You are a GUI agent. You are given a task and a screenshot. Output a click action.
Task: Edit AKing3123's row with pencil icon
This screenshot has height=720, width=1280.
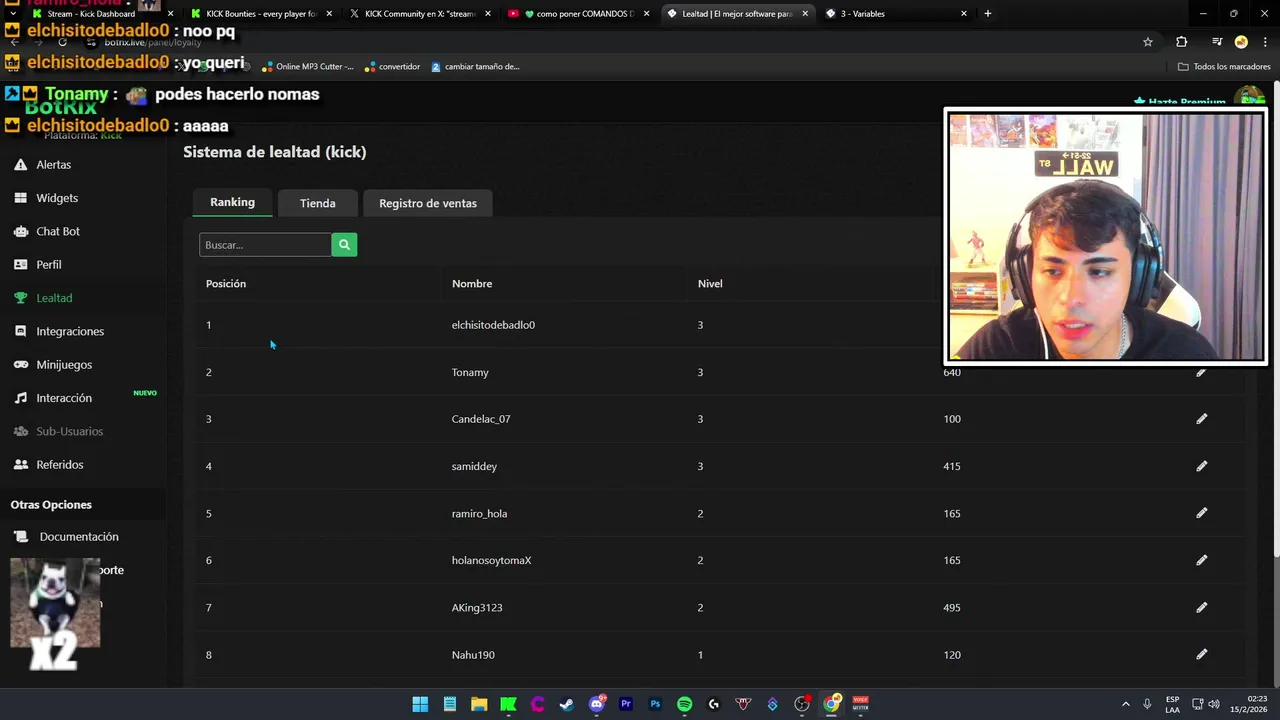pos(1201,607)
